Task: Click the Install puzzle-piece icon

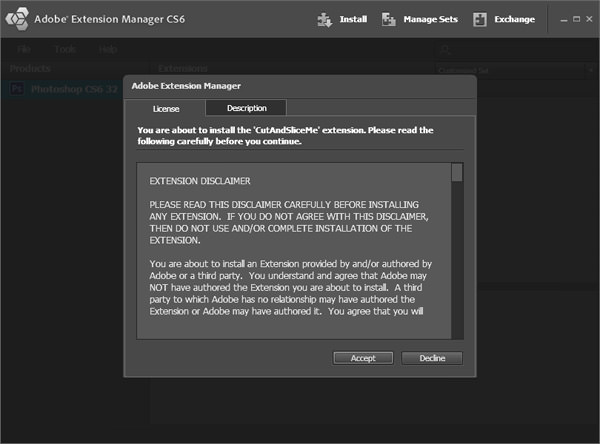Action: (324, 20)
